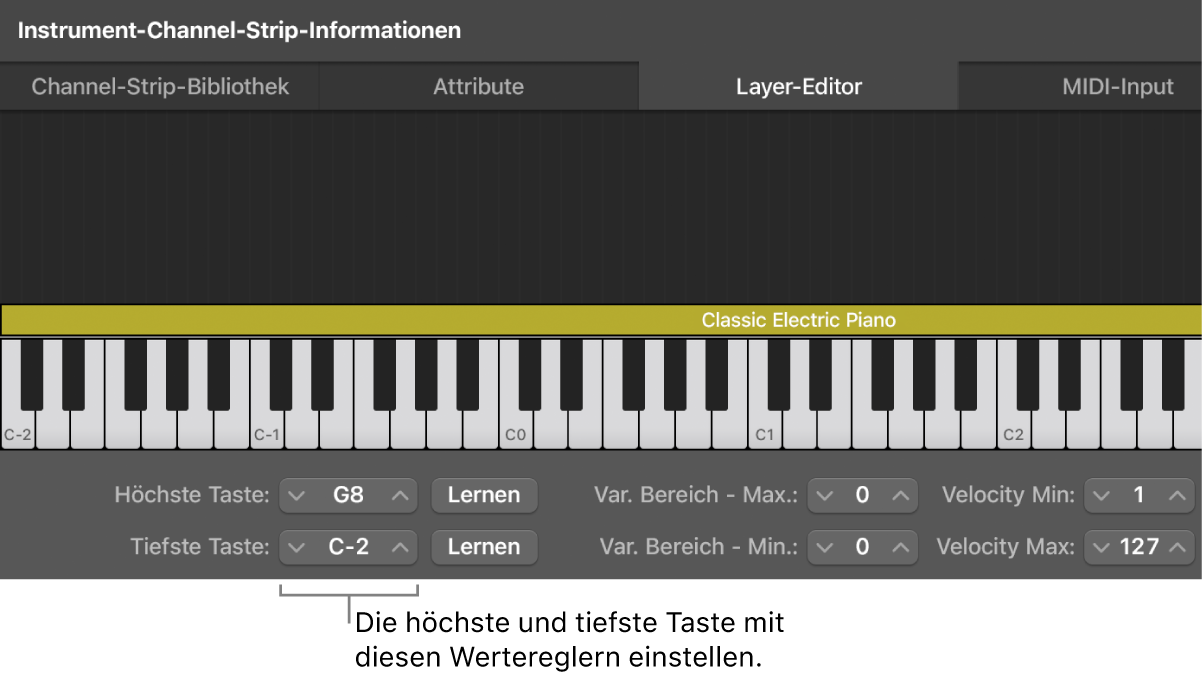Click the Instrument-Channel-Strip-Informationen title

tap(240, 30)
